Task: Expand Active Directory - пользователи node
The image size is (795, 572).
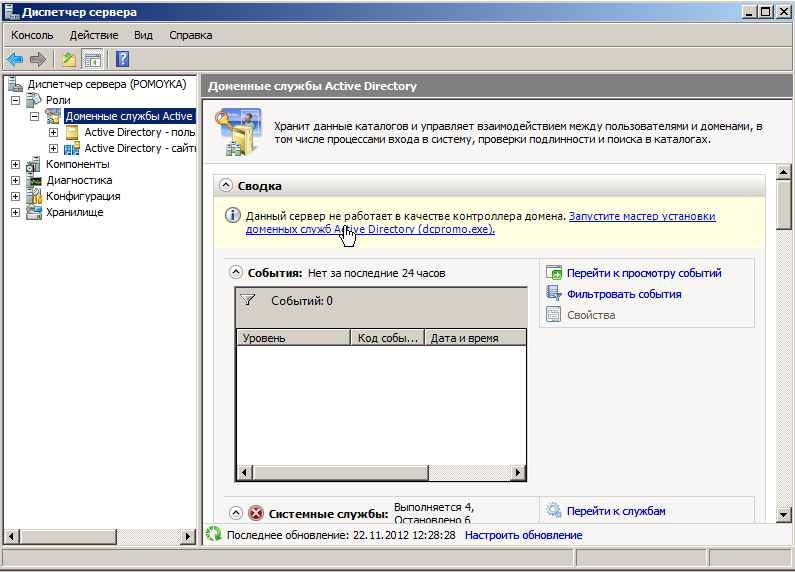Action: coord(53,132)
